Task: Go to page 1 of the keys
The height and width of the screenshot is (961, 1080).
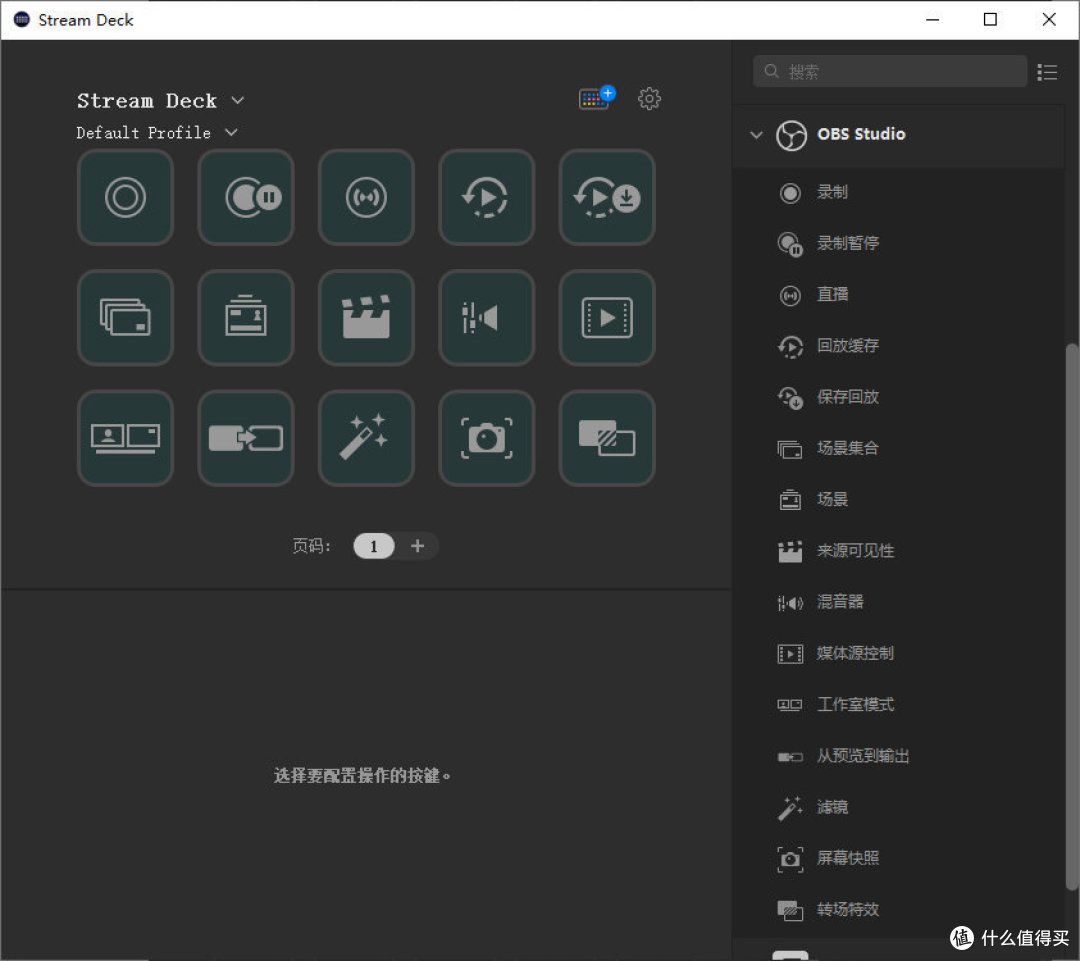Action: [373, 546]
